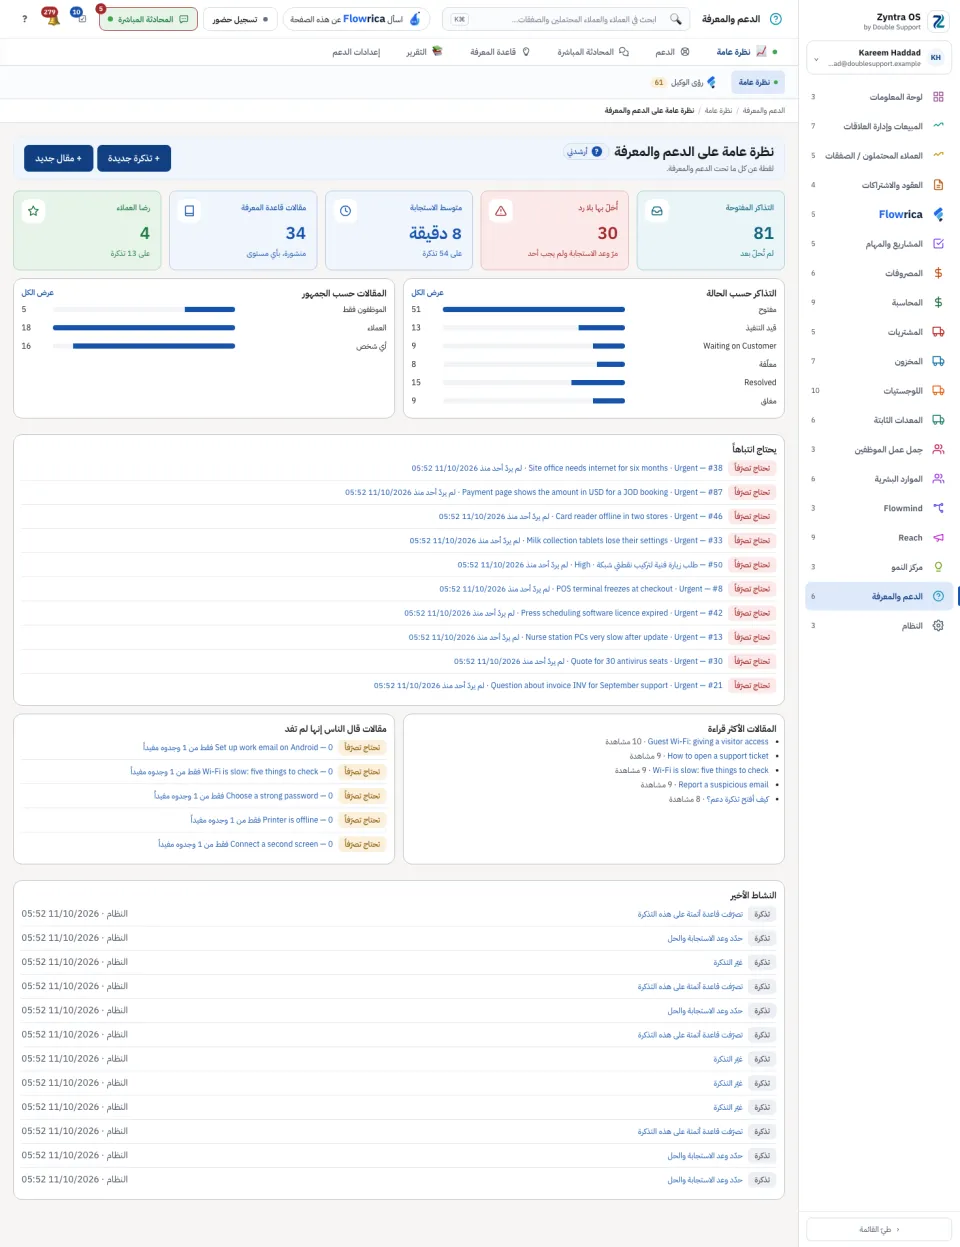960x1247 pixels.
Task: Open article Guest Wi-Fi: giving a visitor access
Action: pos(708,742)
